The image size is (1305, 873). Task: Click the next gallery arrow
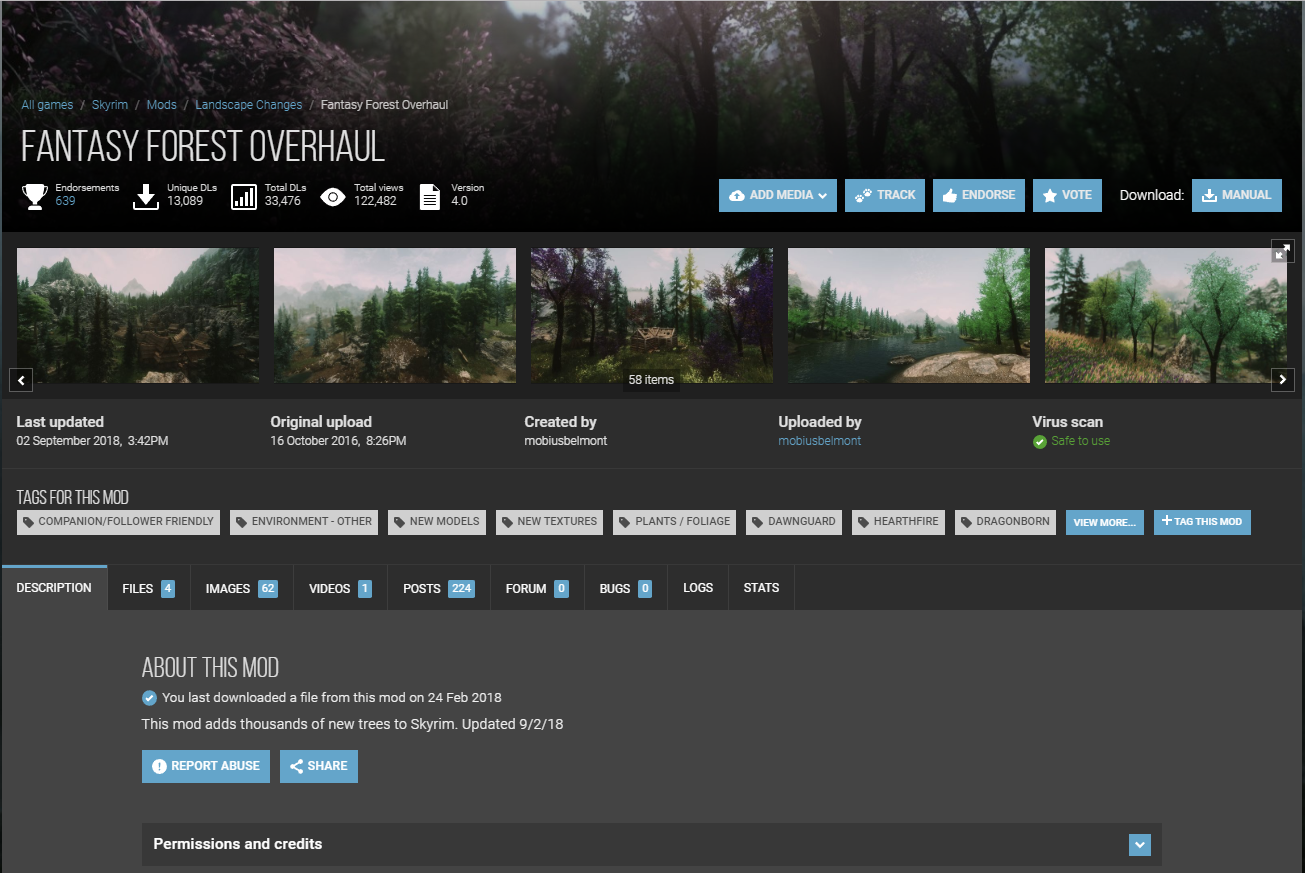click(x=1282, y=380)
